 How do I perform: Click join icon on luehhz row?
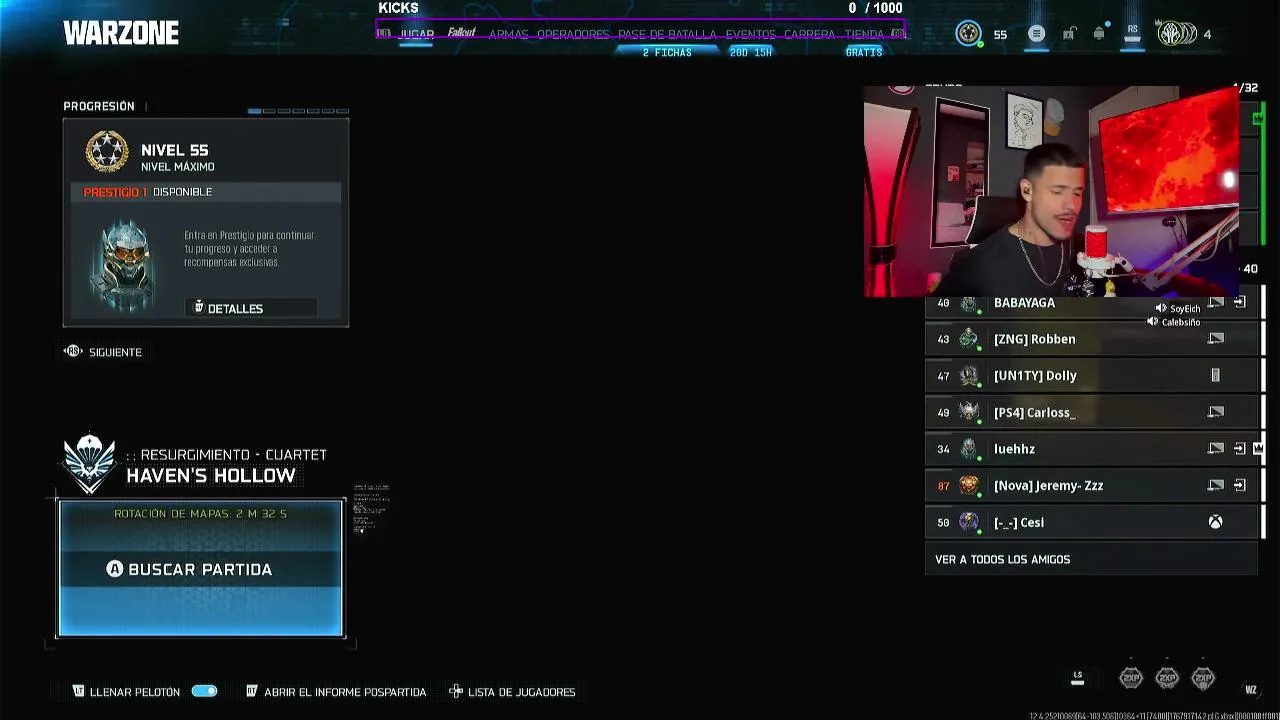click(x=1240, y=449)
